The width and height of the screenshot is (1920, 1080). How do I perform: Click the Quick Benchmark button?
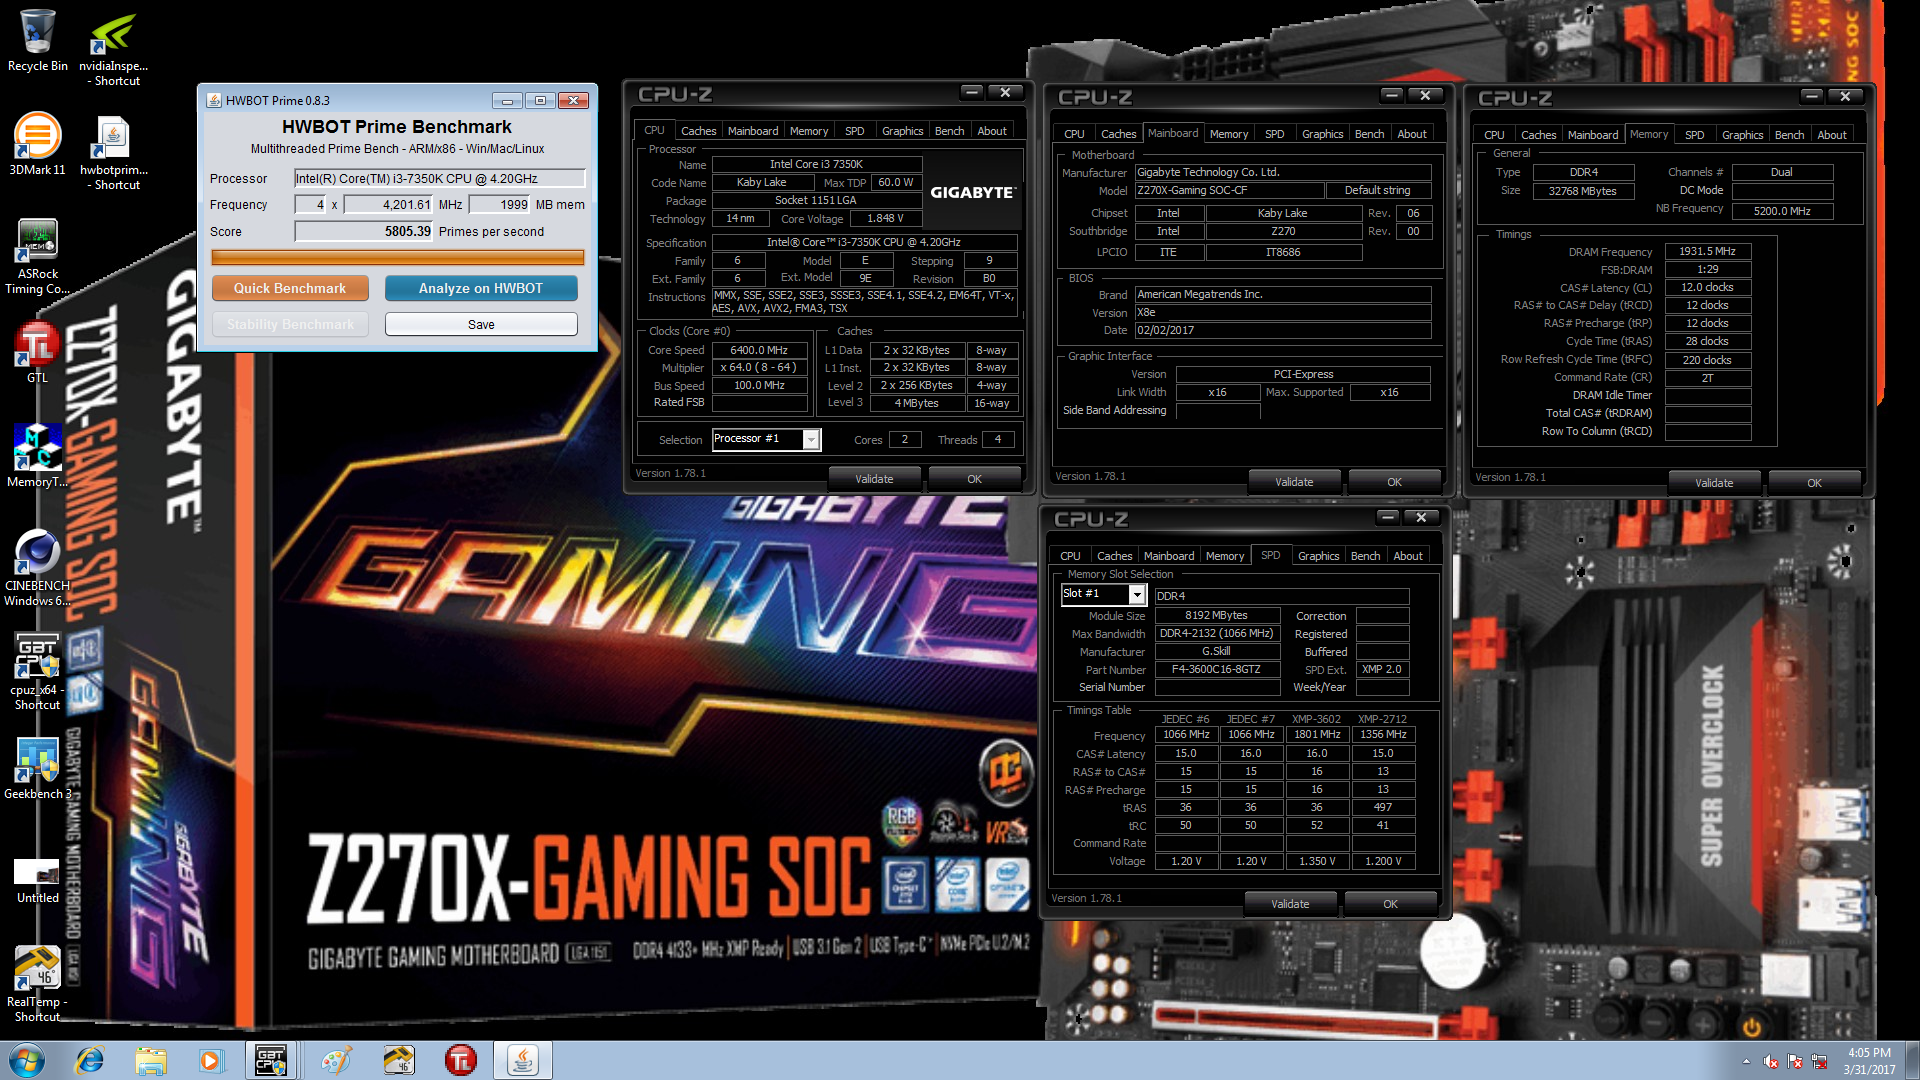(290, 288)
